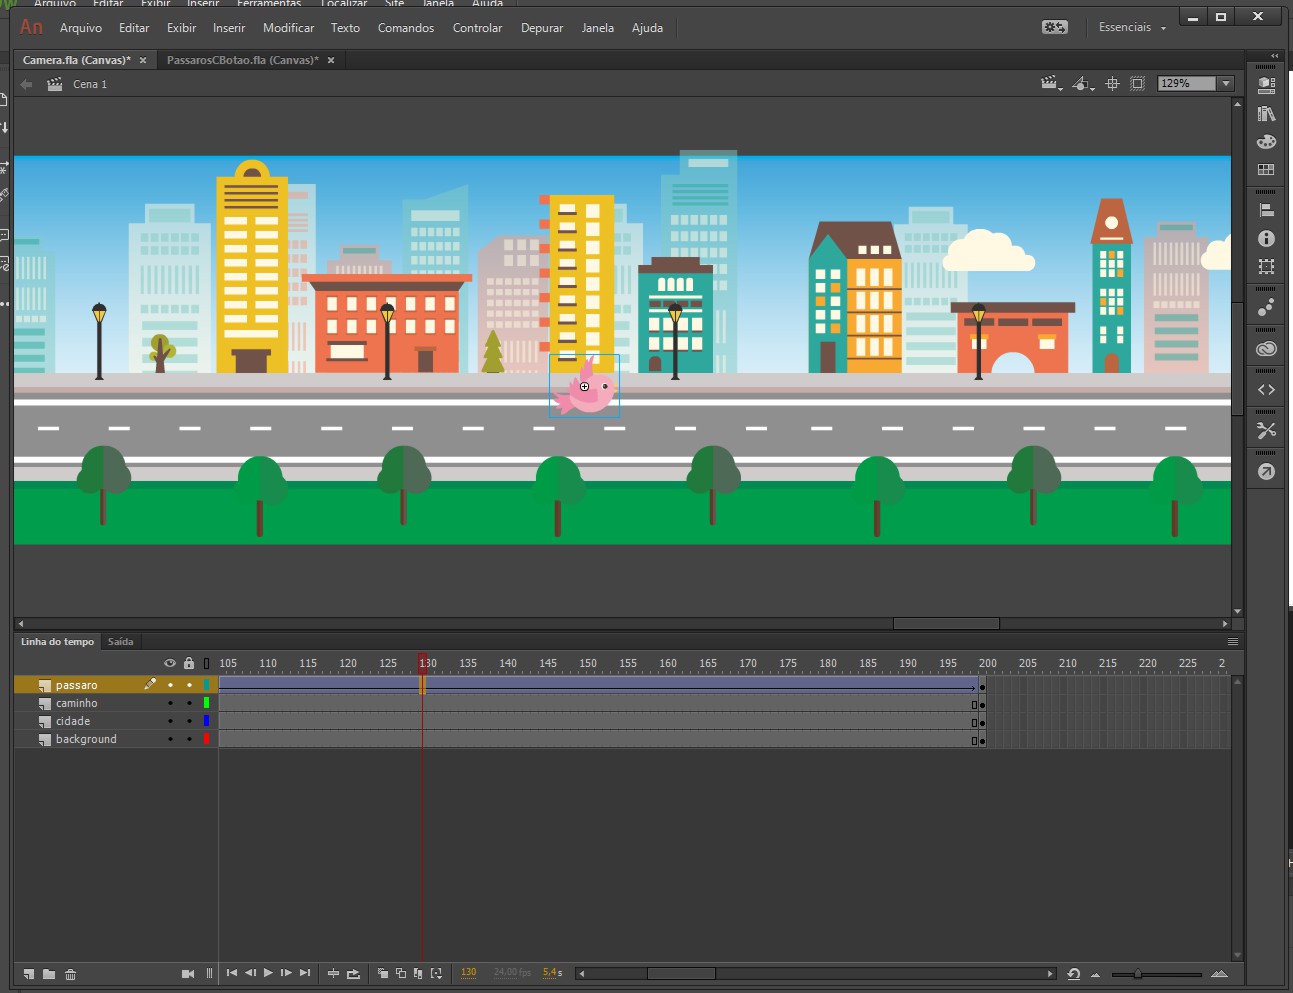Open the Swatches grid panel icon
The width and height of the screenshot is (1293, 993).
pyautogui.click(x=1266, y=170)
